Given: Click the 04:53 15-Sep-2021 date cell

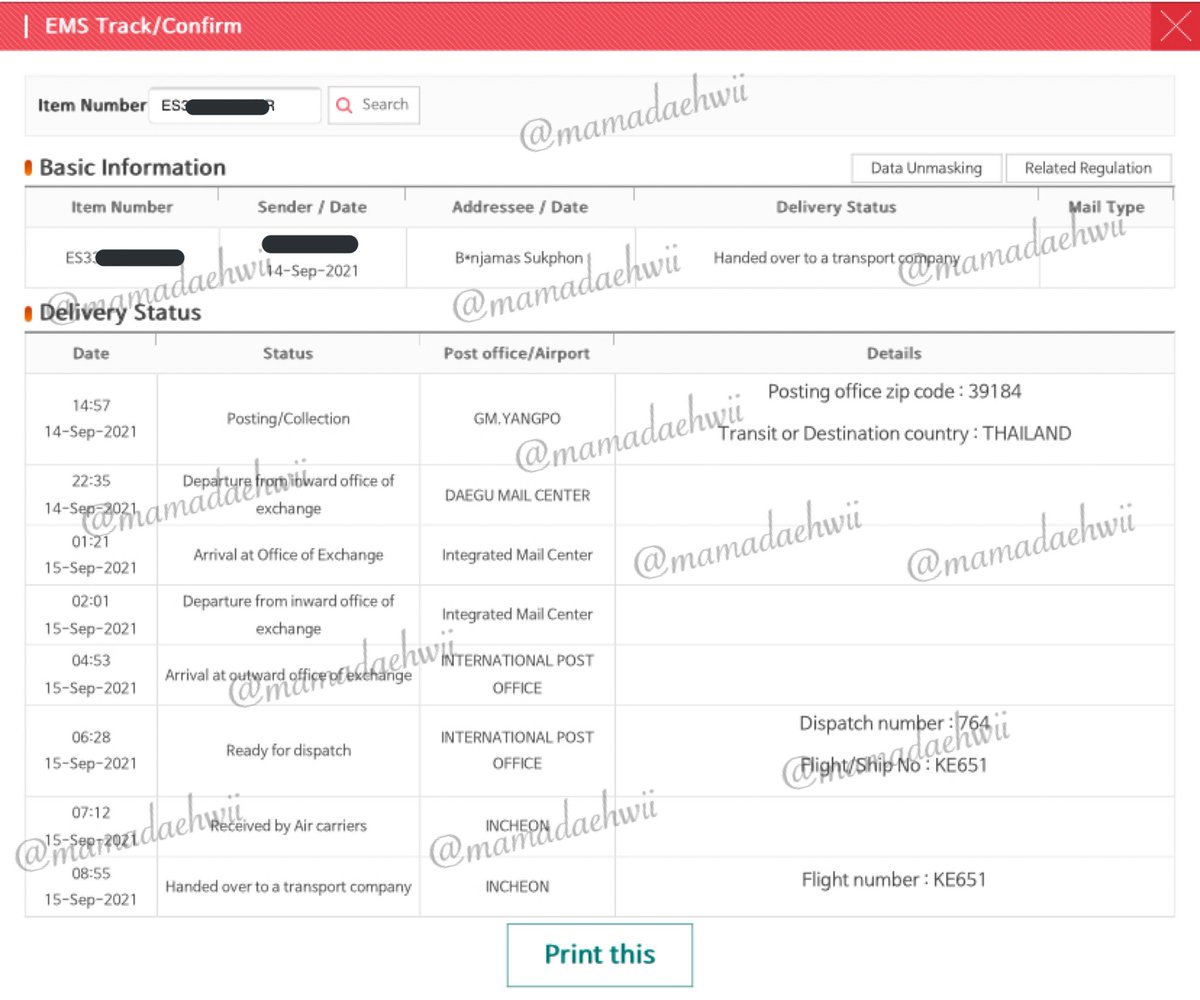Looking at the screenshot, I should tap(91, 675).
